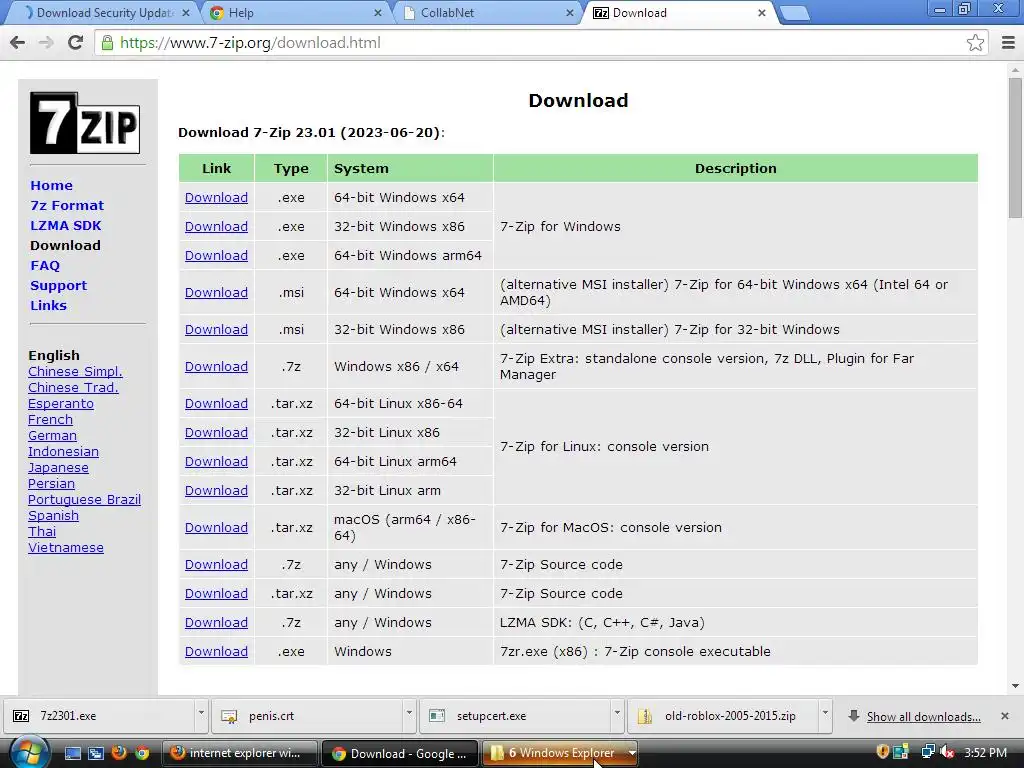Click the network tray icon
Screen dimensions: 1024x768
pyautogui.click(x=927, y=752)
